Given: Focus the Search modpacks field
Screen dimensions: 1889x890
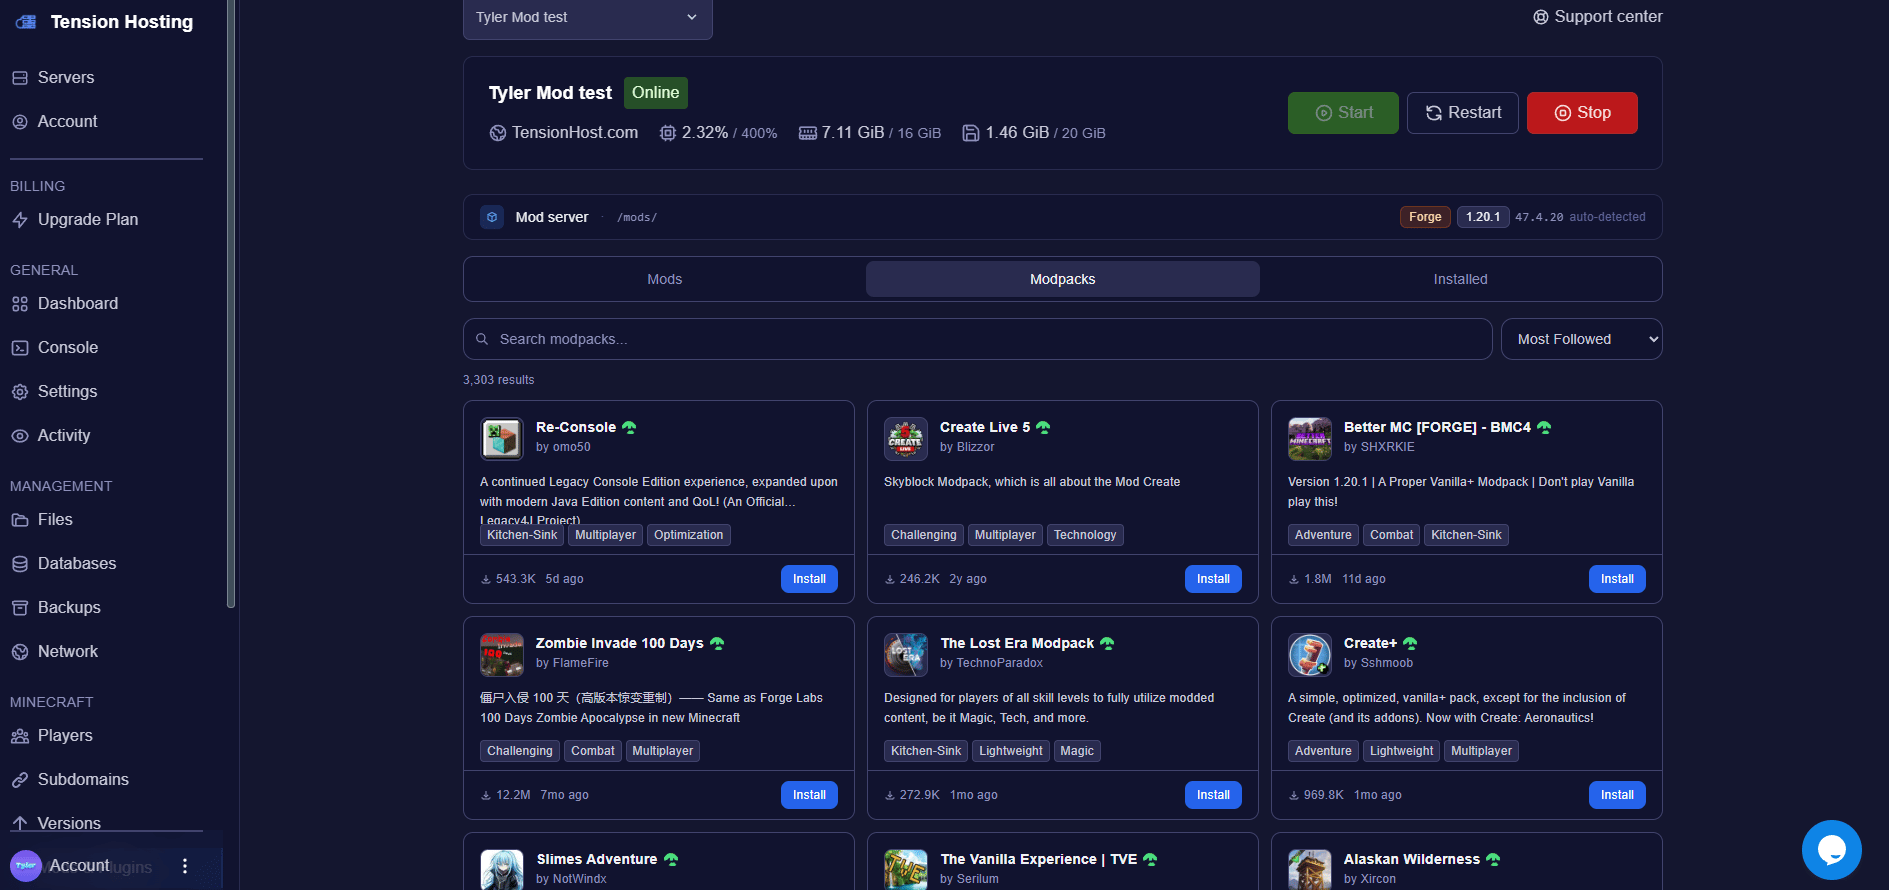Looking at the screenshot, I should 978,339.
